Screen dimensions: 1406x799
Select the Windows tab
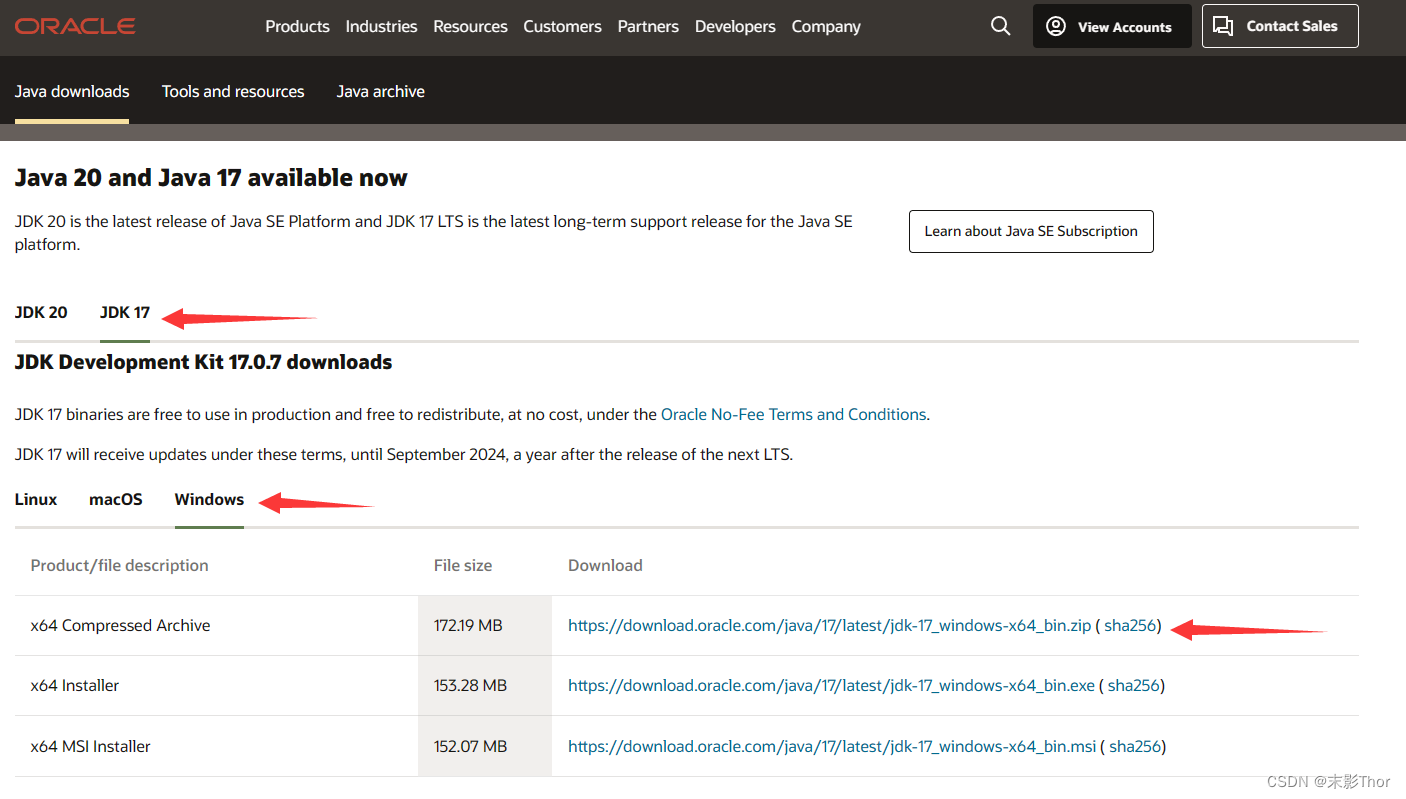[209, 499]
